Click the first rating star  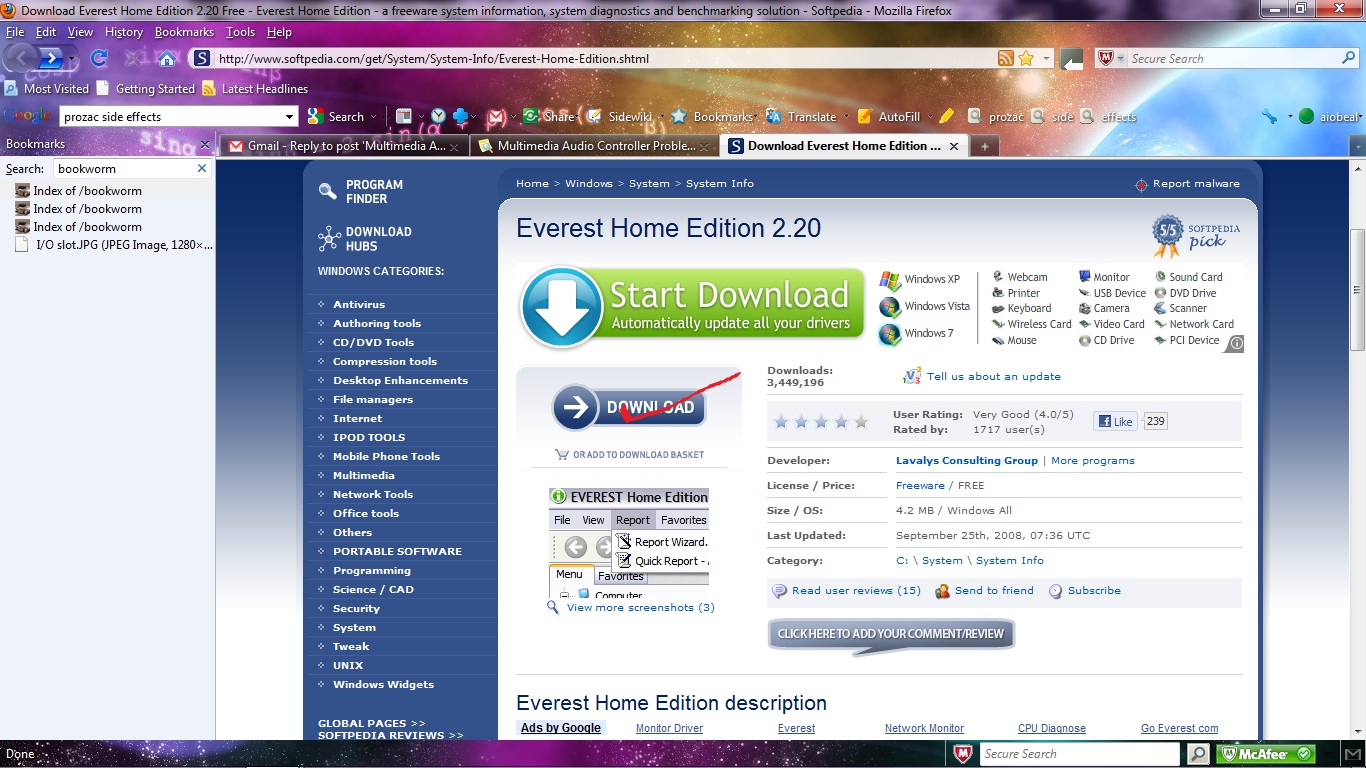pos(782,422)
